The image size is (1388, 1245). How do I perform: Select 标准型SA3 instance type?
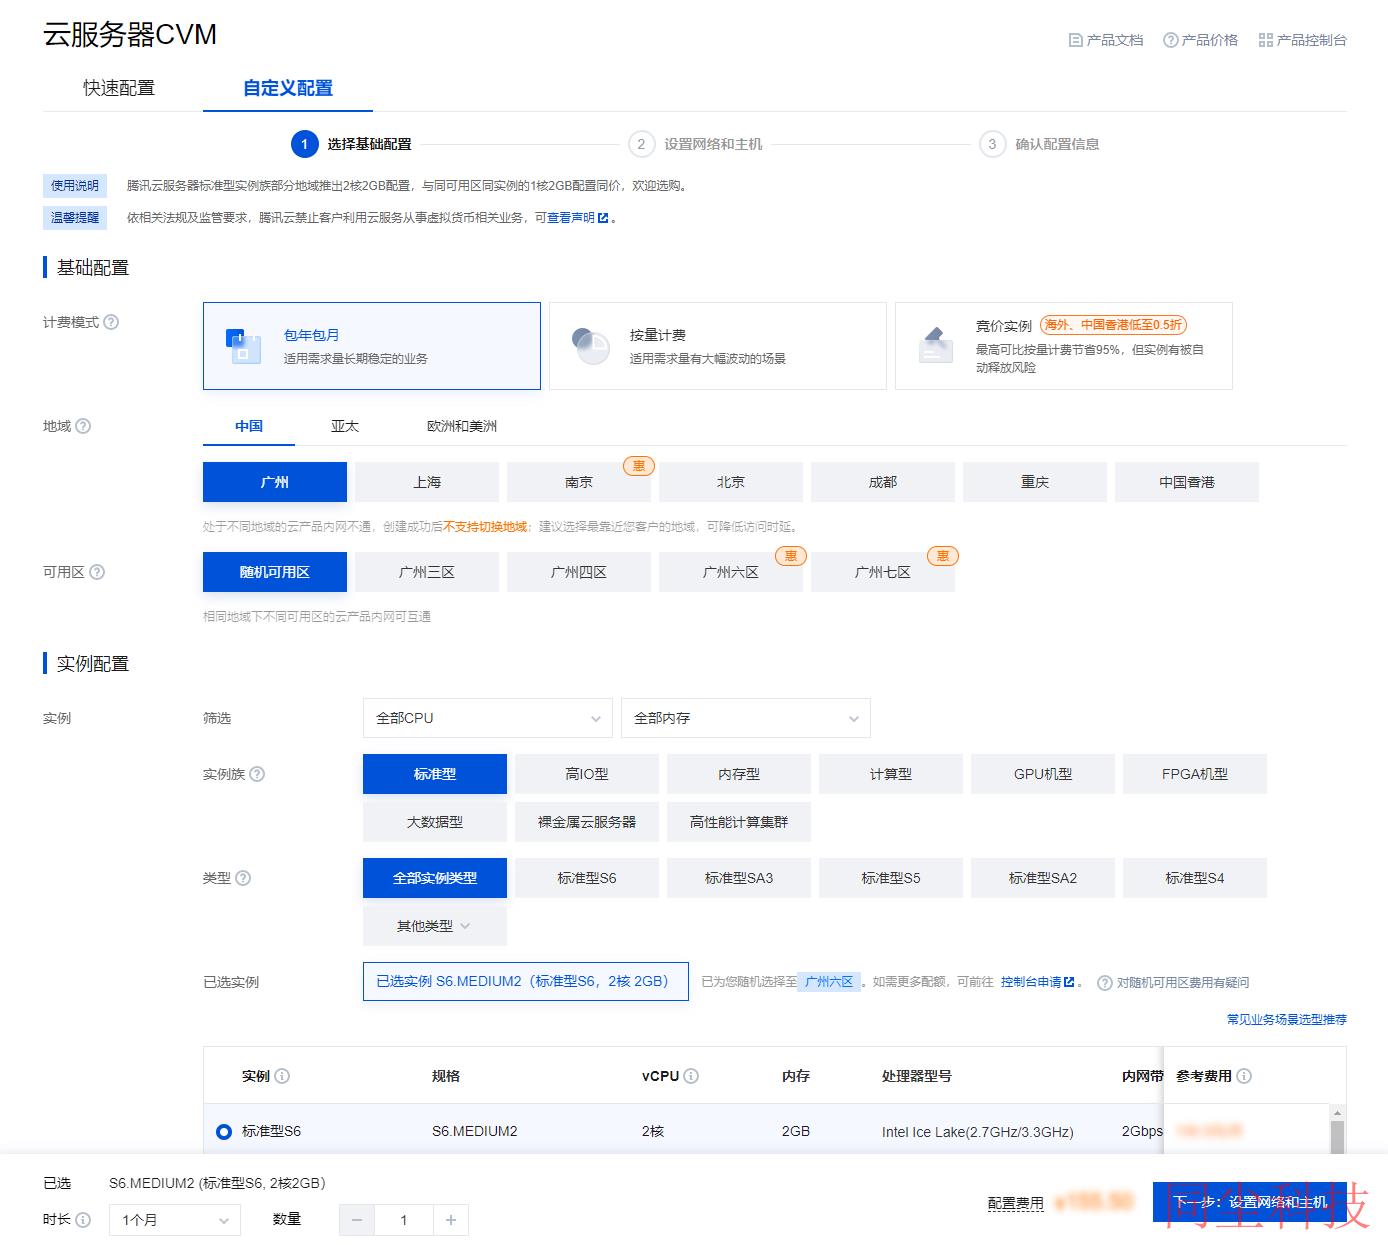click(x=739, y=878)
